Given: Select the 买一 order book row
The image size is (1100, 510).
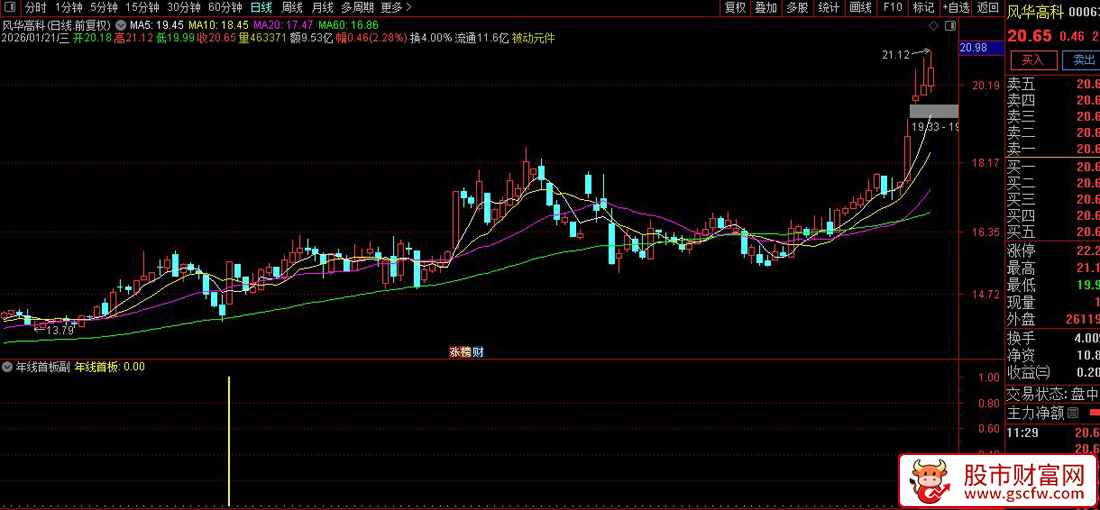Looking at the screenshot, I should pyautogui.click(x=1053, y=166).
